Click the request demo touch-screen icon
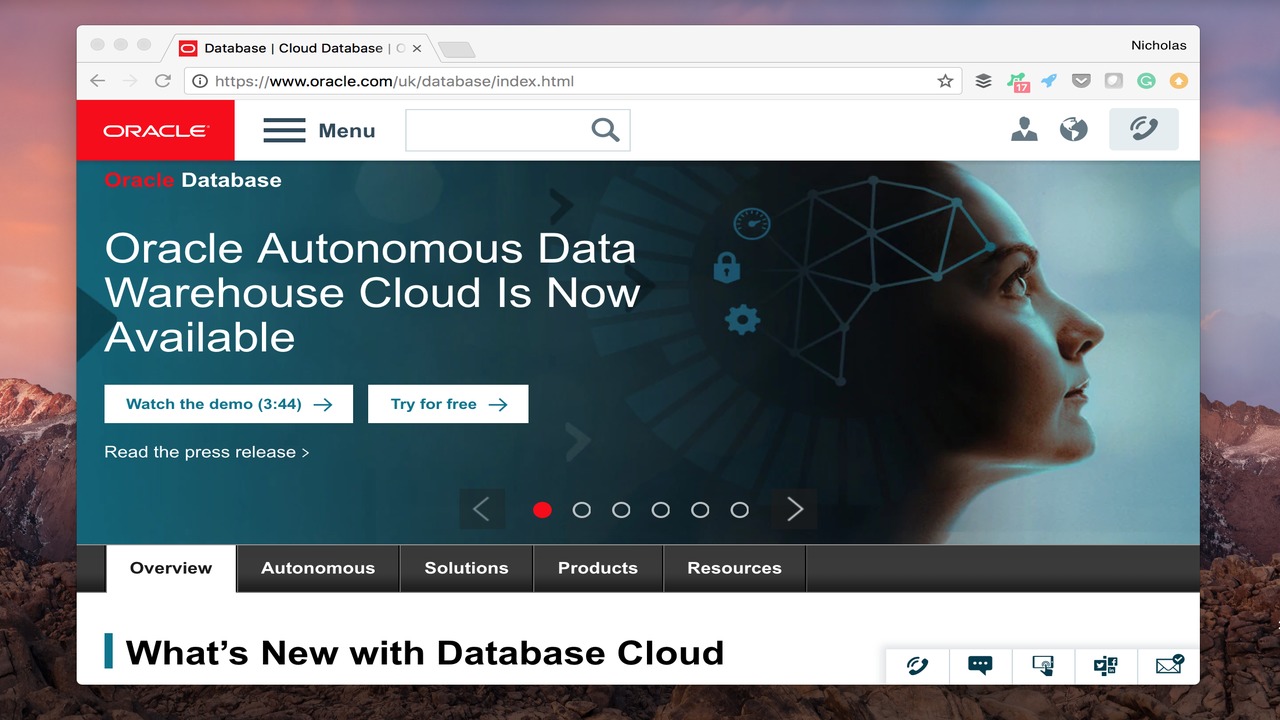Screen dimensions: 1280x720 pos(1043,665)
